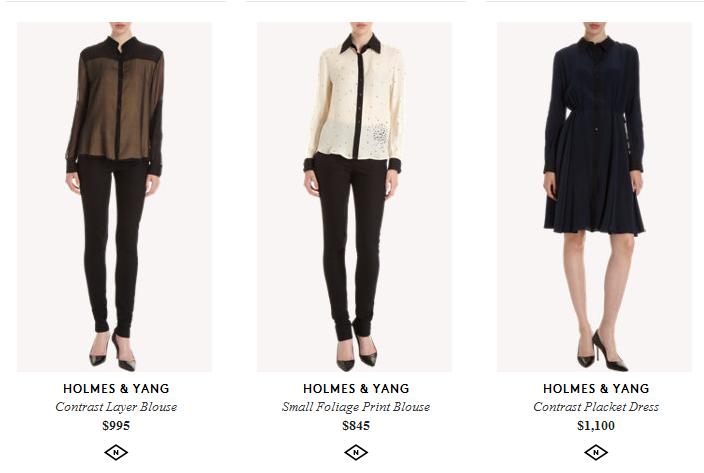Click the black pants on the foliage blouse model

point(352,242)
